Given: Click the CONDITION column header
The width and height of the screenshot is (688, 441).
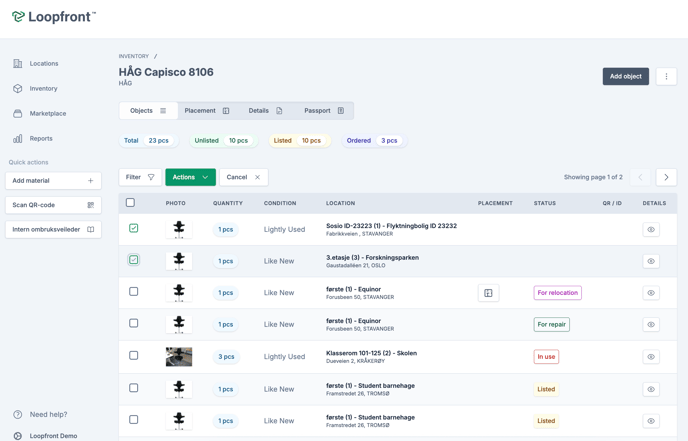Looking at the screenshot, I should 280,203.
